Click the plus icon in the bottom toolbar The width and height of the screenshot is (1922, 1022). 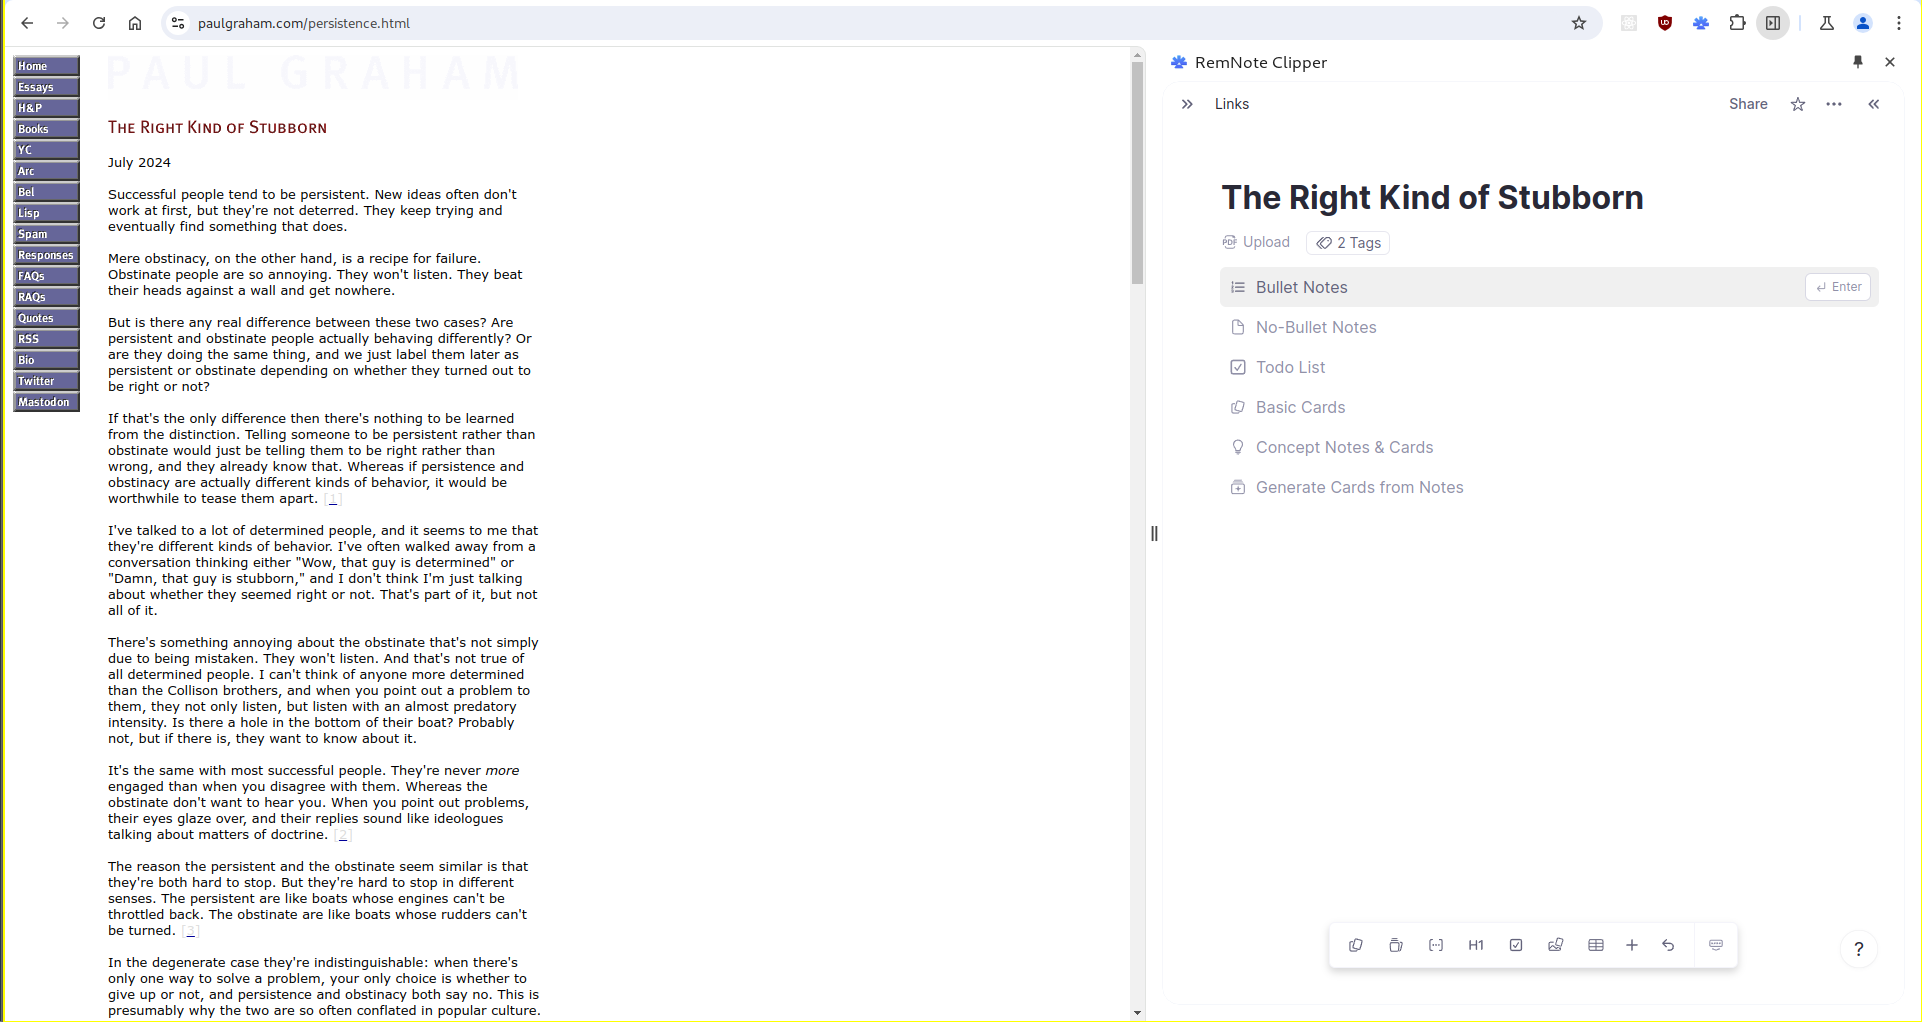pyautogui.click(x=1631, y=945)
